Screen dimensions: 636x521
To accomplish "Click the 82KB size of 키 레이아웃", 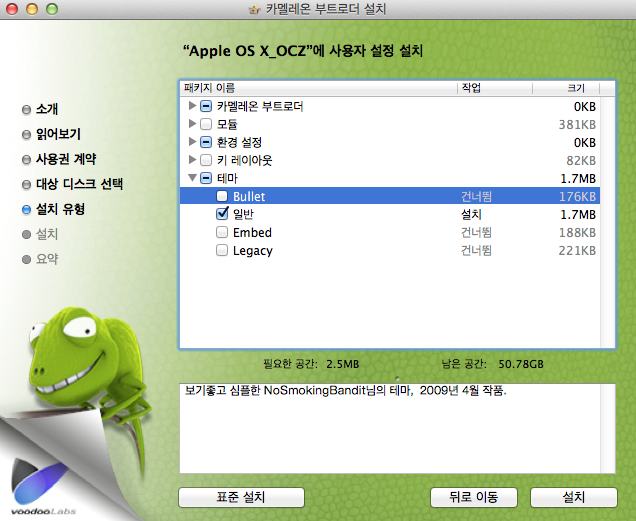I will (581, 161).
